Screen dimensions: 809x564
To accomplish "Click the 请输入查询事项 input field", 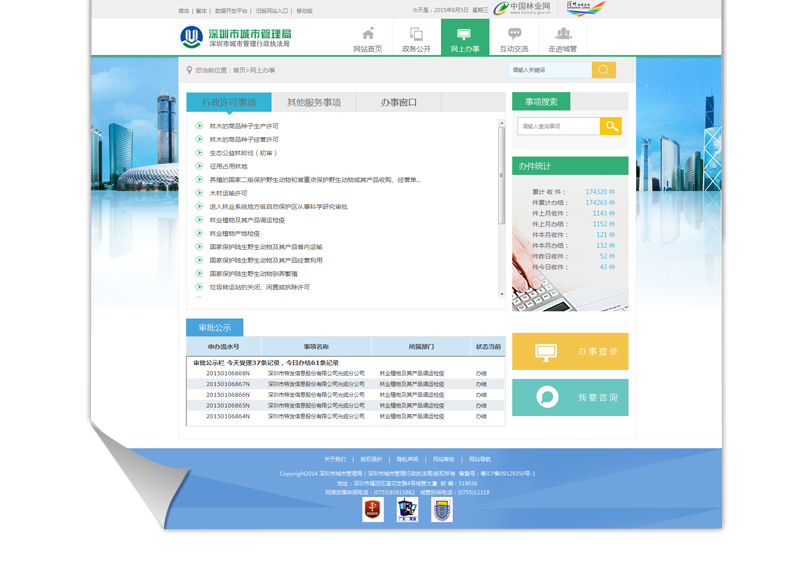I will pos(558,126).
